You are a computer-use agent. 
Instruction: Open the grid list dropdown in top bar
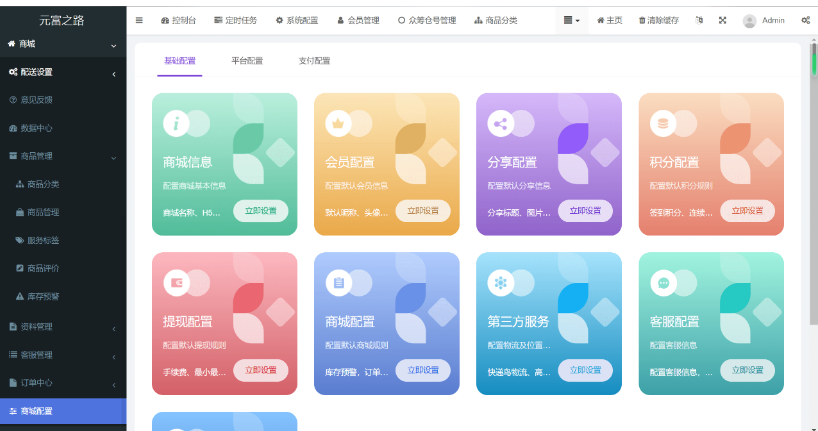pyautogui.click(x=571, y=20)
